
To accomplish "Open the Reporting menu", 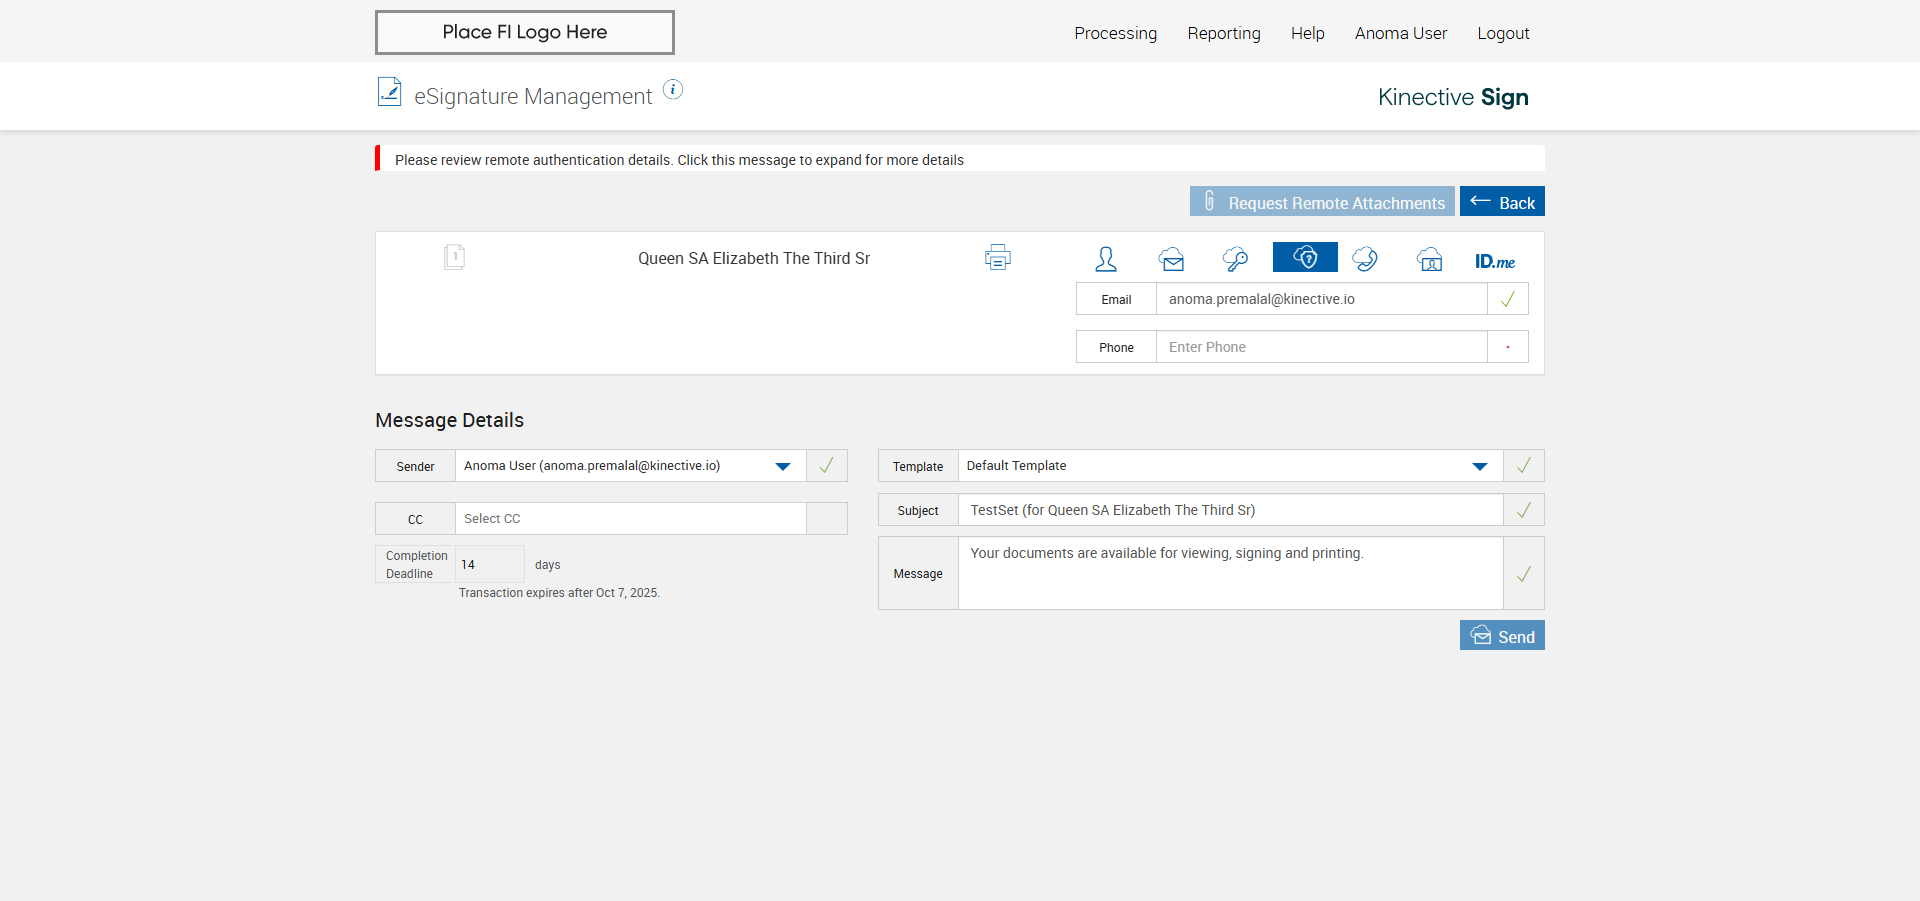I will tap(1224, 33).
